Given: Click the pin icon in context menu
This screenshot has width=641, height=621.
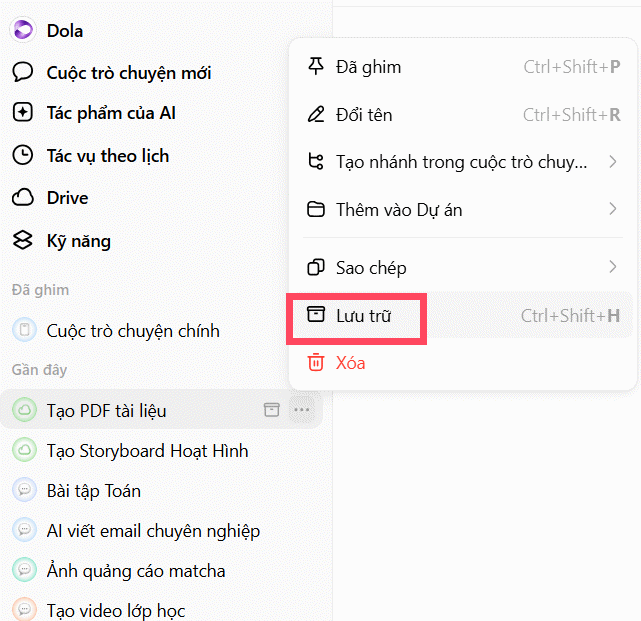Looking at the screenshot, I should 316,66.
